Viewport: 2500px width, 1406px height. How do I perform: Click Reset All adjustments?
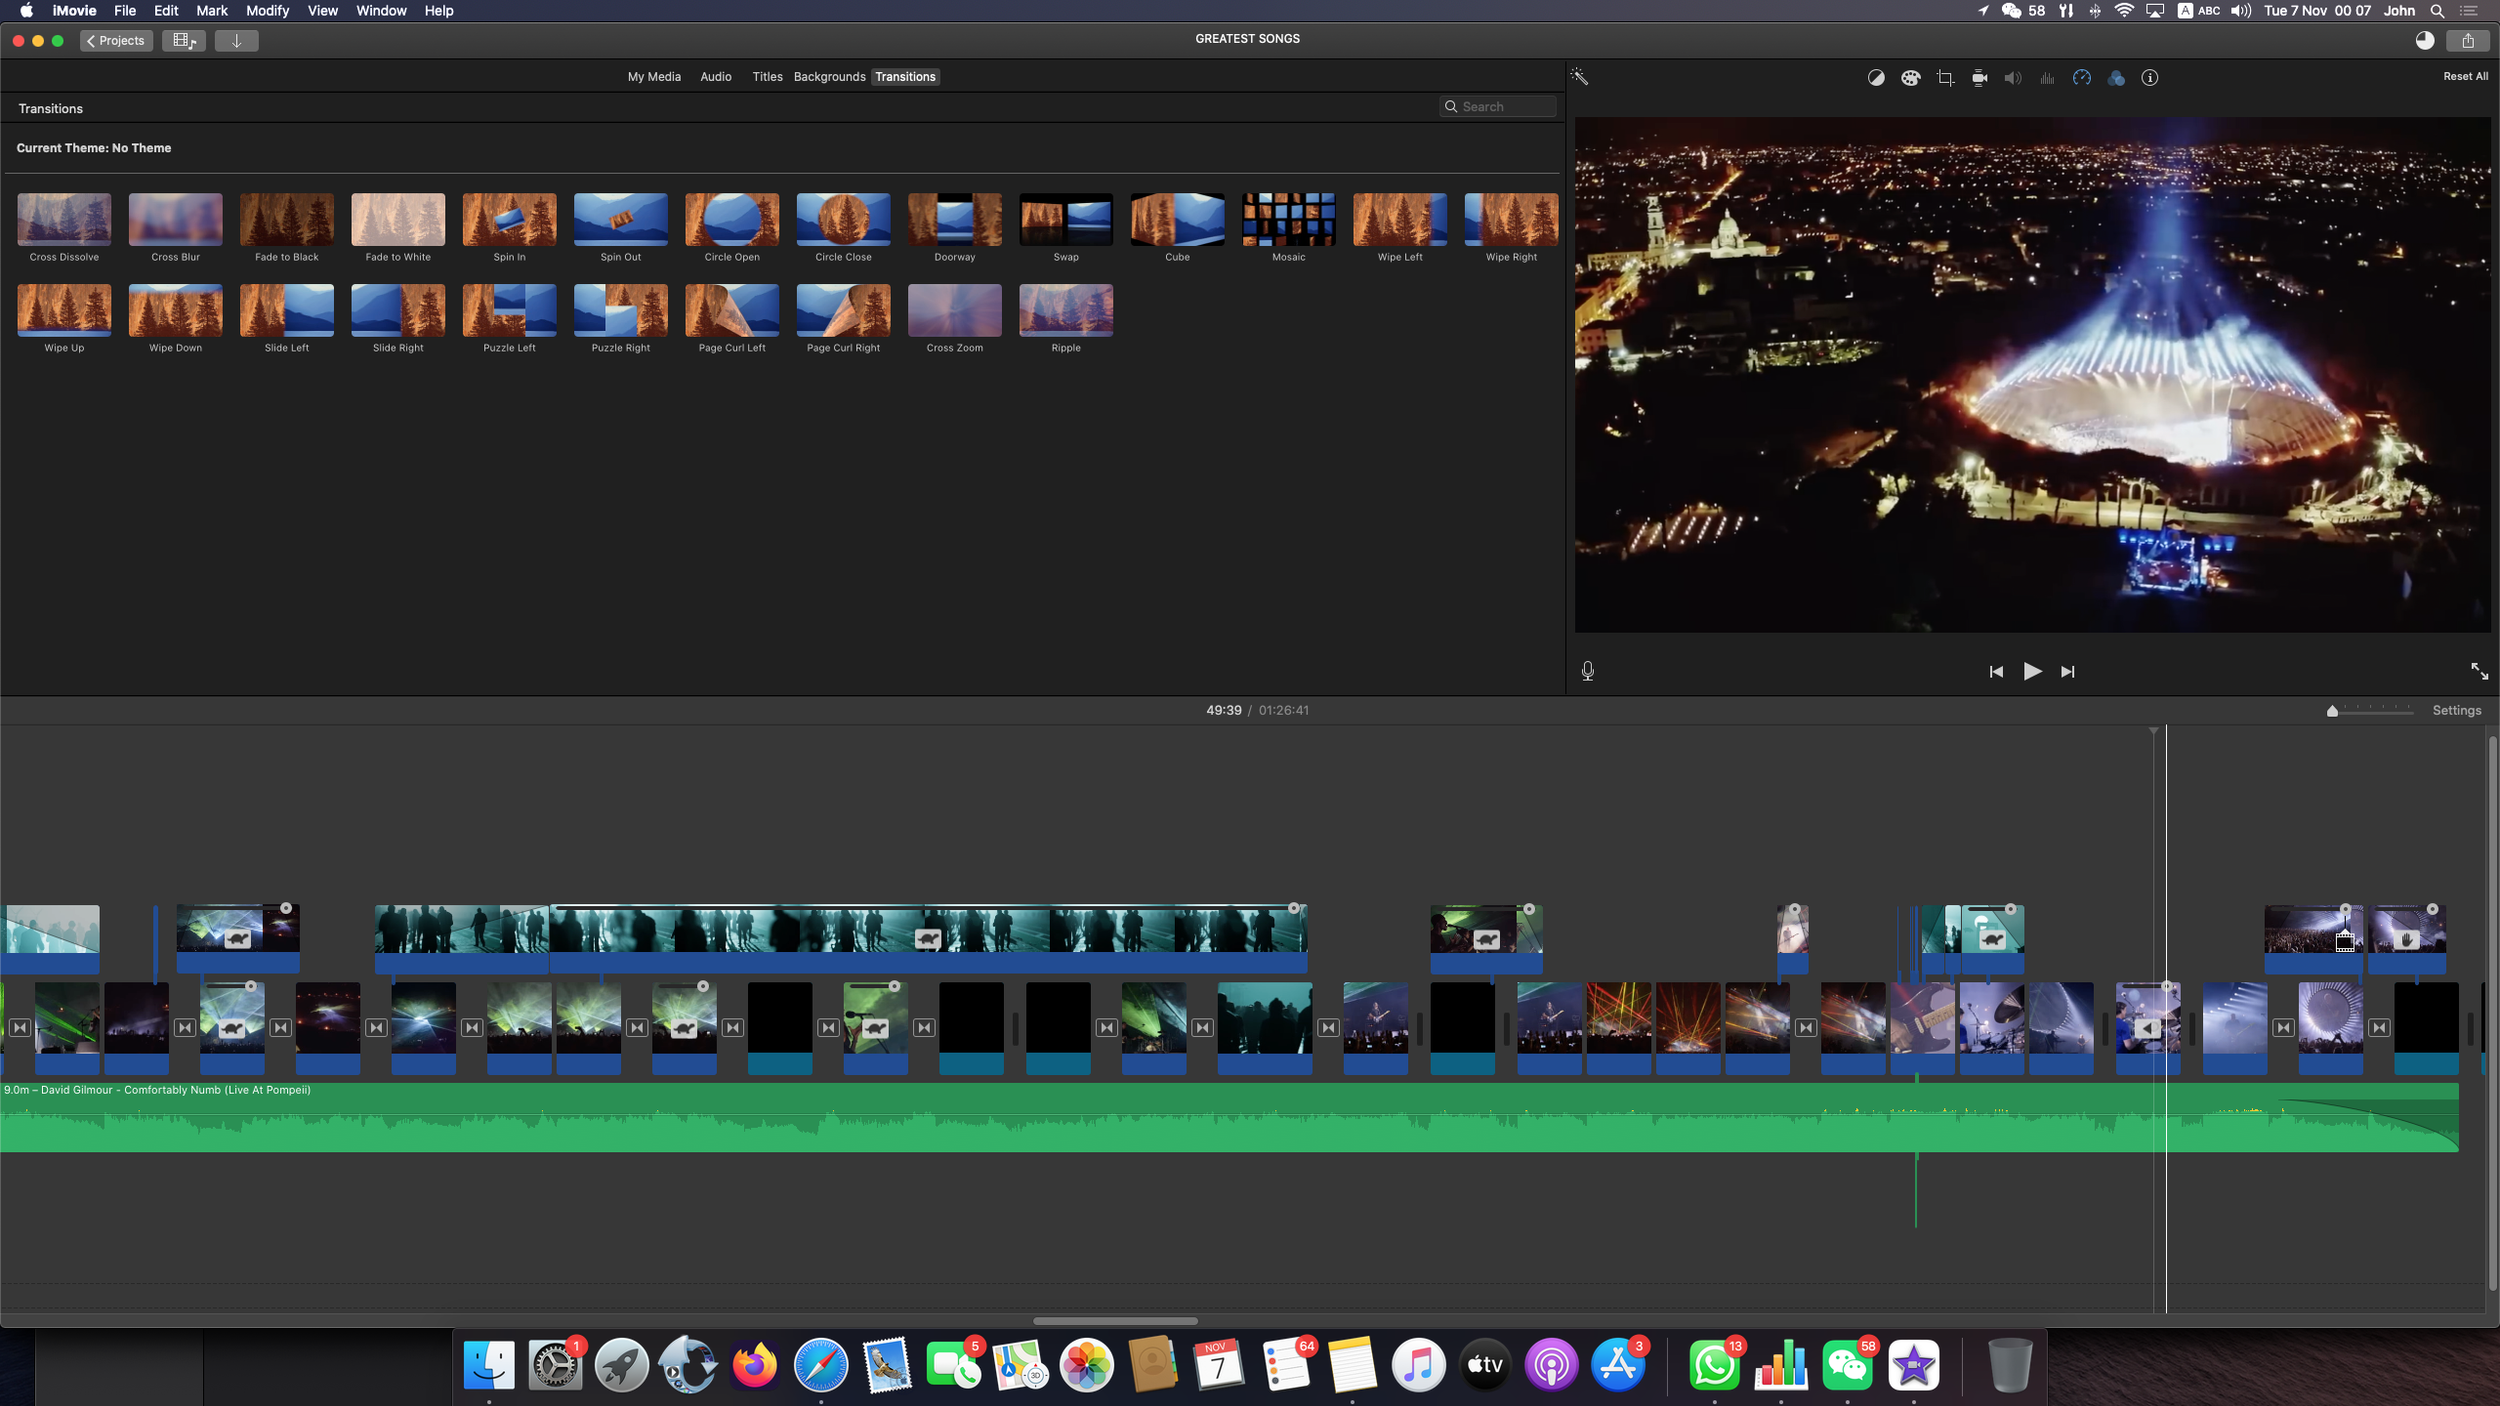point(2465,76)
